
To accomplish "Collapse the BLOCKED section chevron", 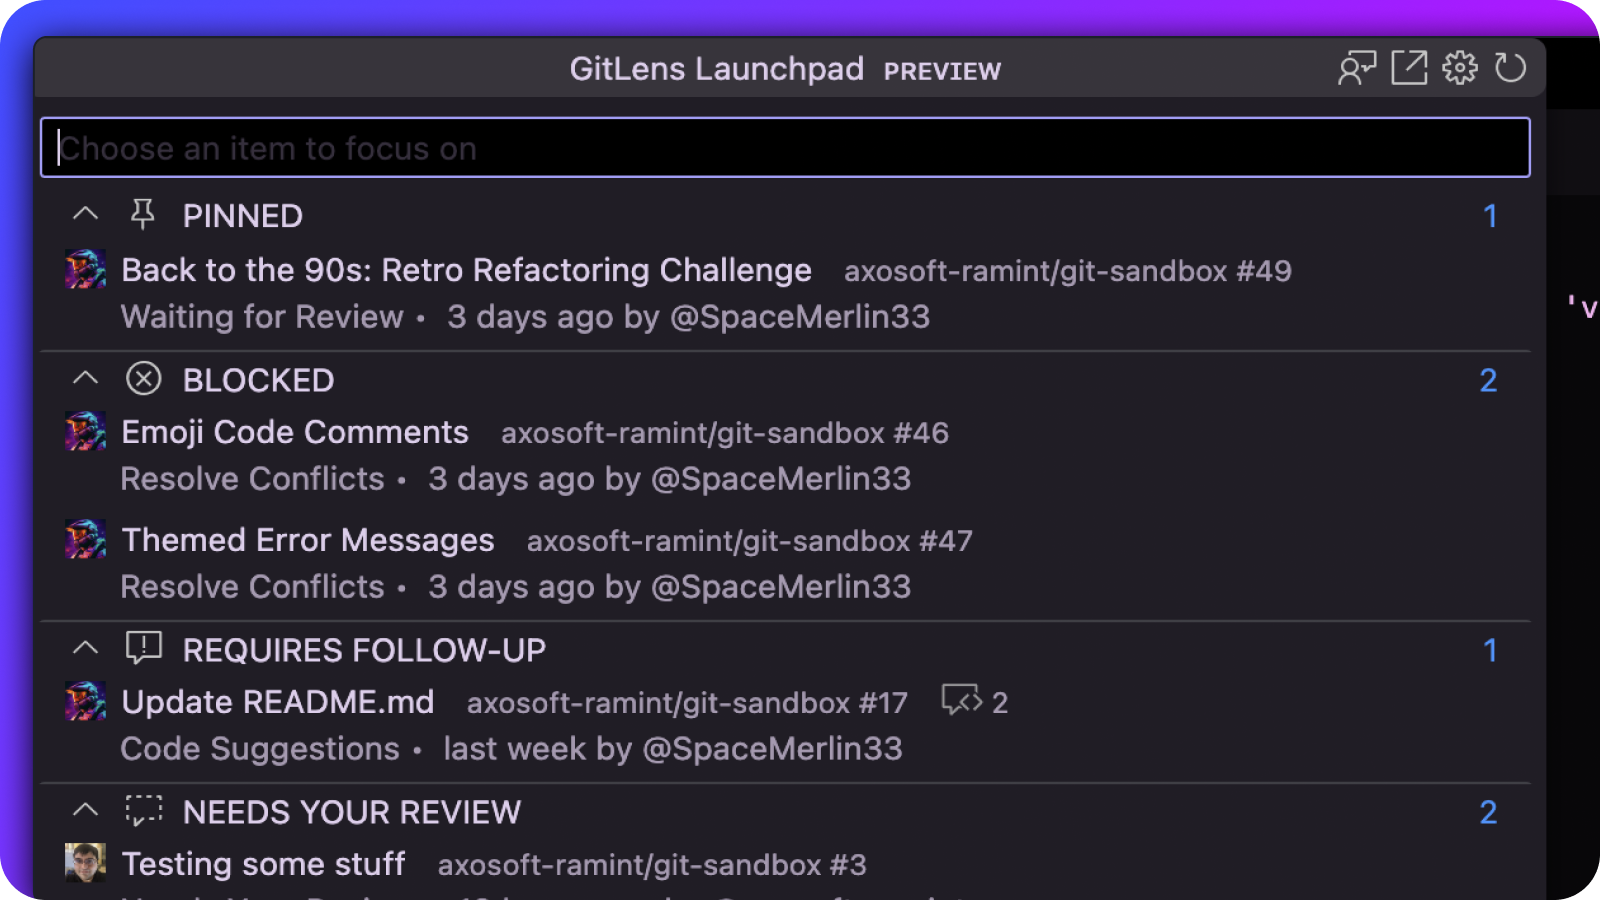I will [86, 379].
